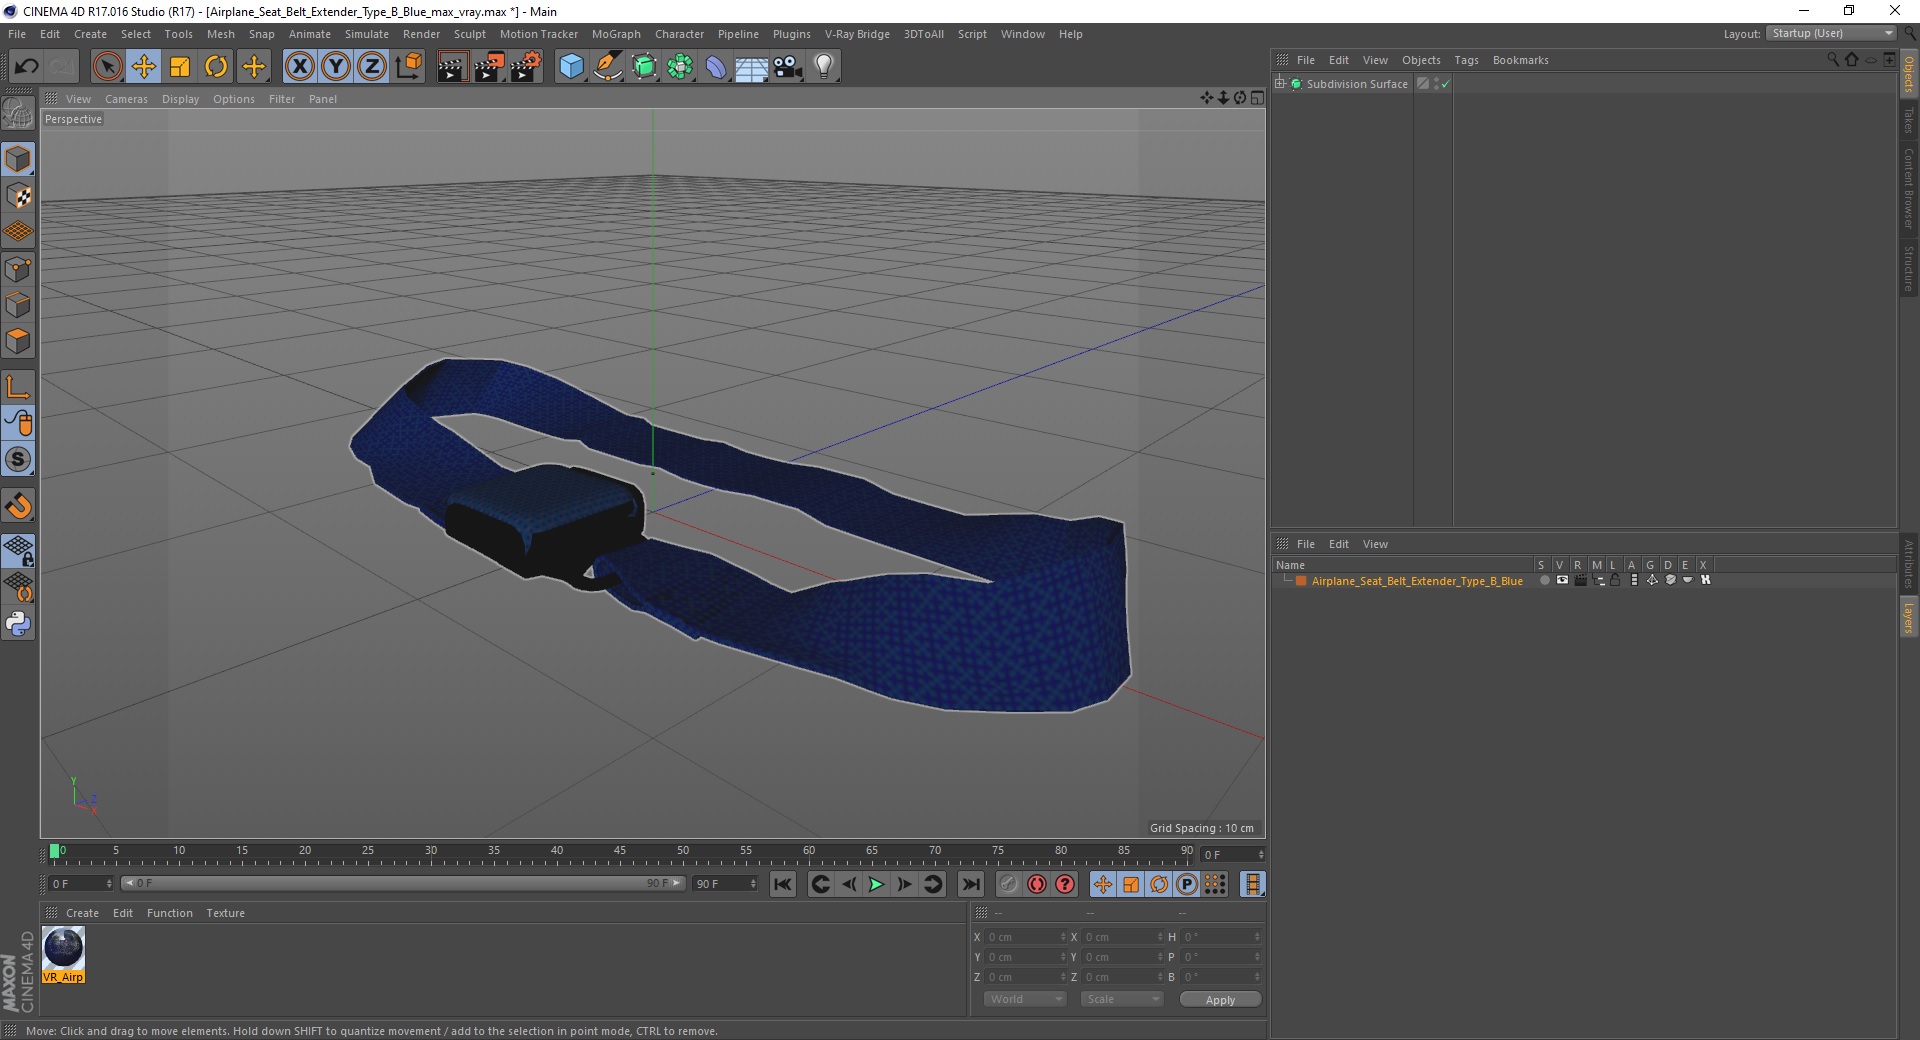Click the X position 0 cm field
The height and width of the screenshot is (1040, 1920).
point(1027,937)
